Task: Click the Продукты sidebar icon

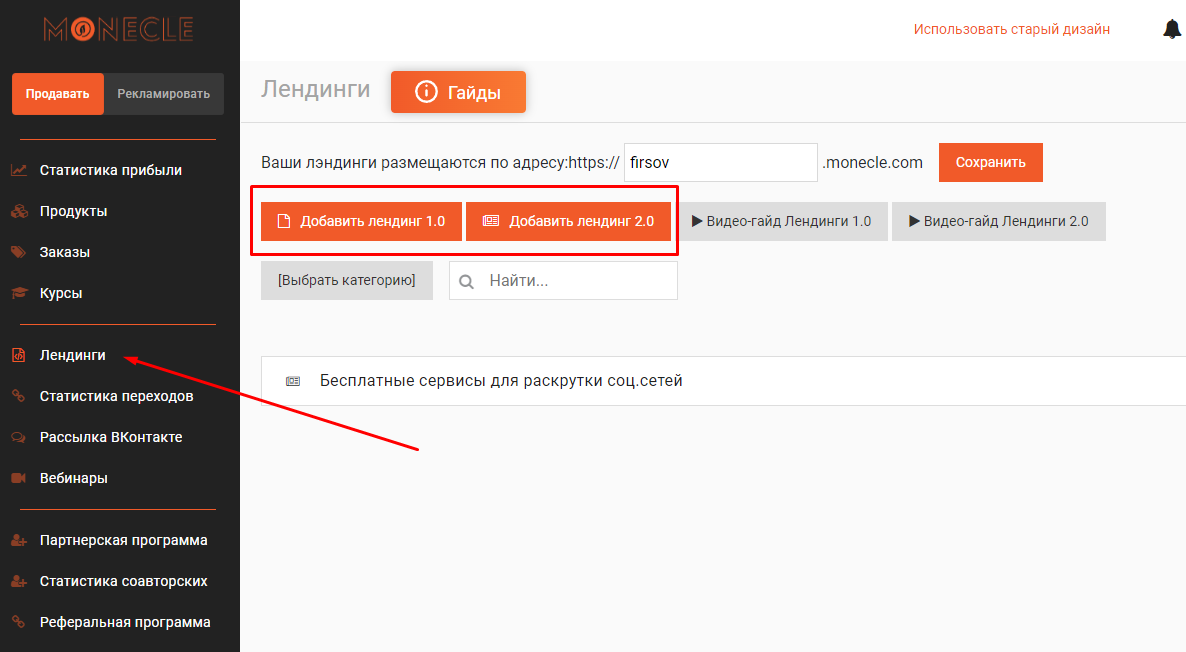Action: tap(18, 211)
